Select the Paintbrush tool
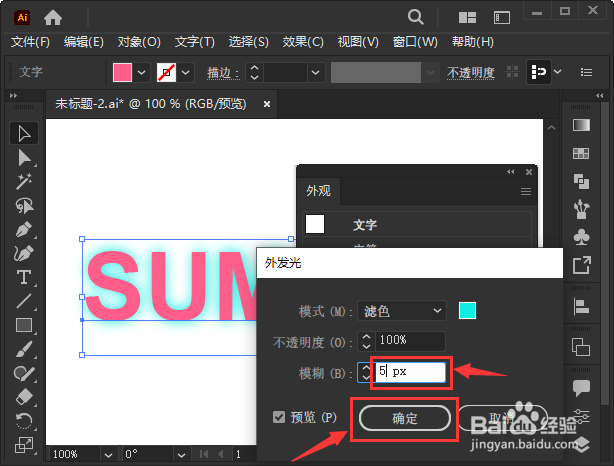 point(24,349)
